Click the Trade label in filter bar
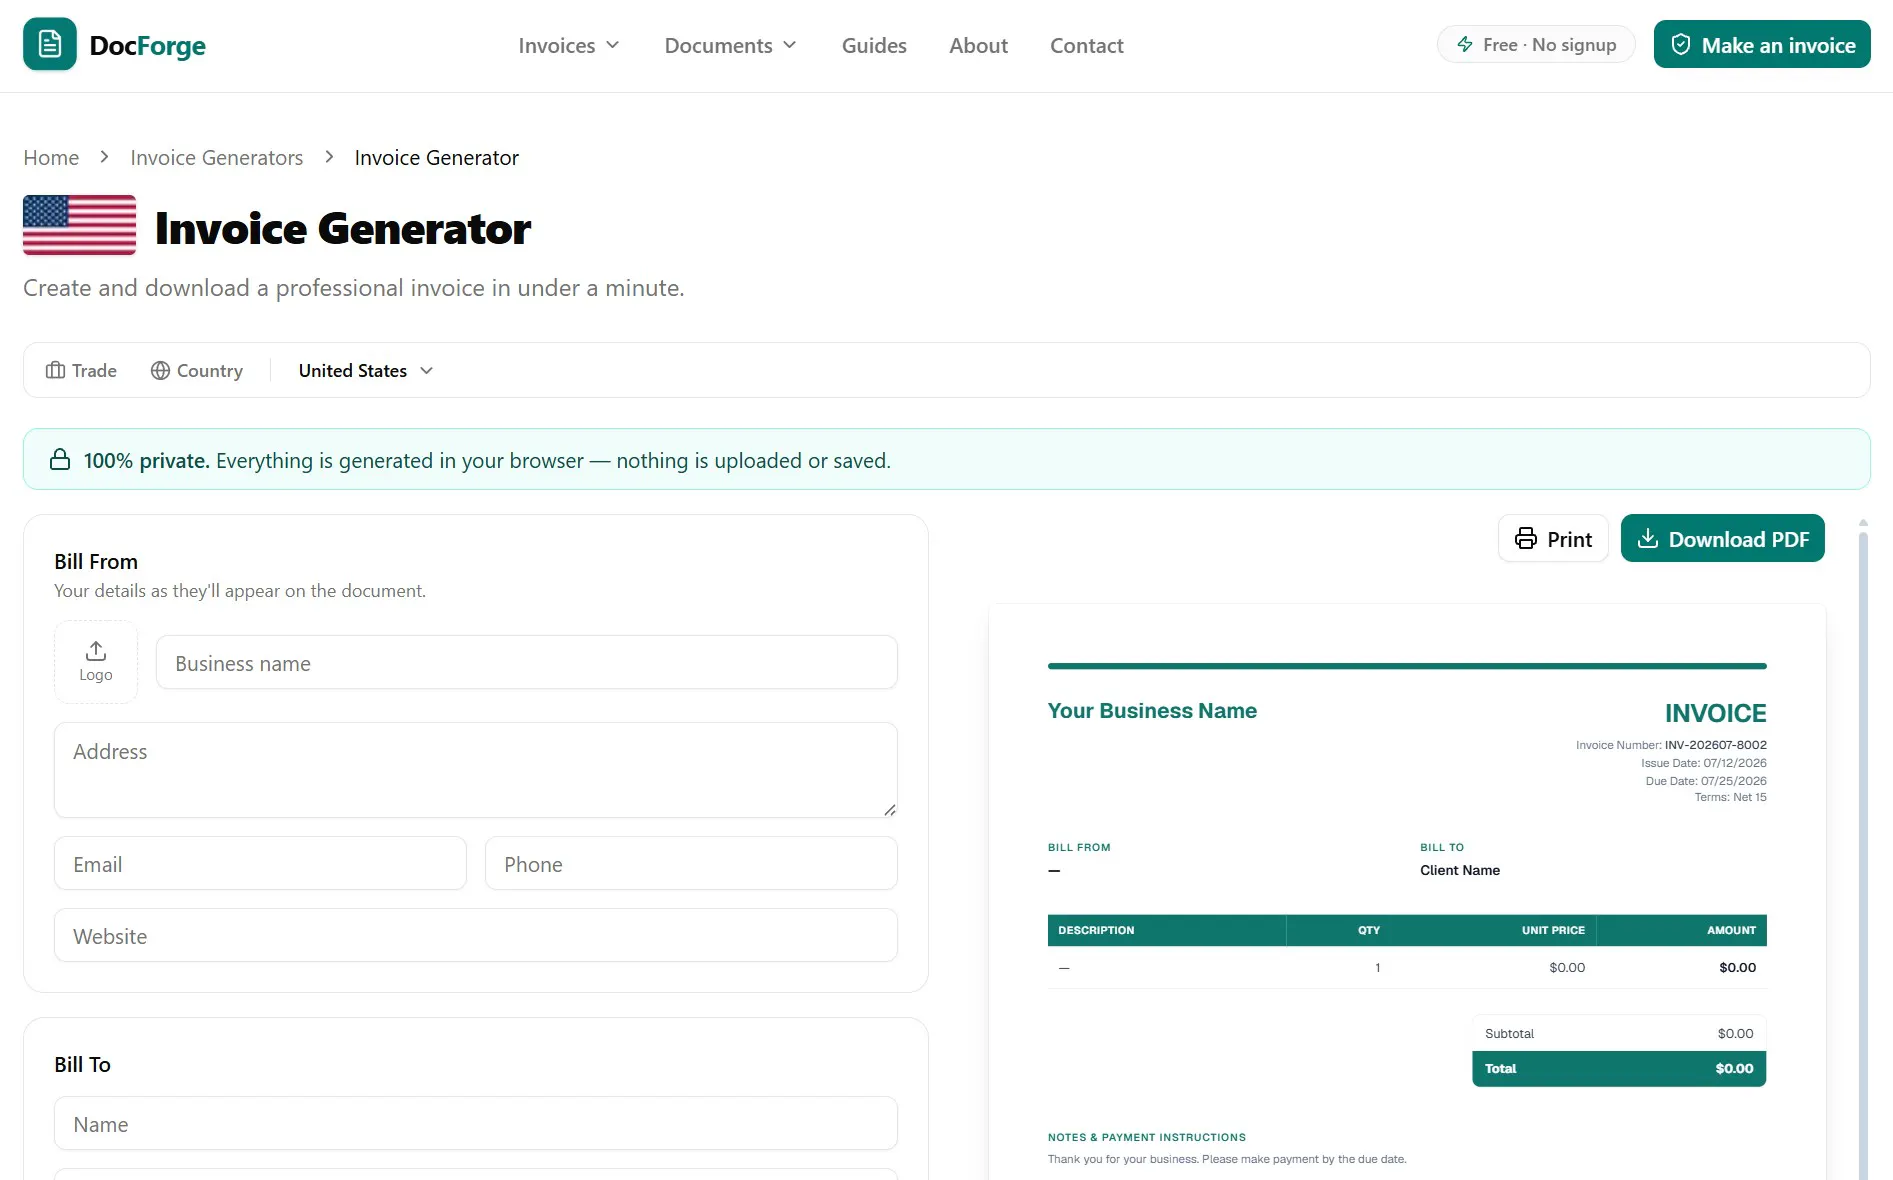This screenshot has height=1180, width=1893. (x=94, y=370)
